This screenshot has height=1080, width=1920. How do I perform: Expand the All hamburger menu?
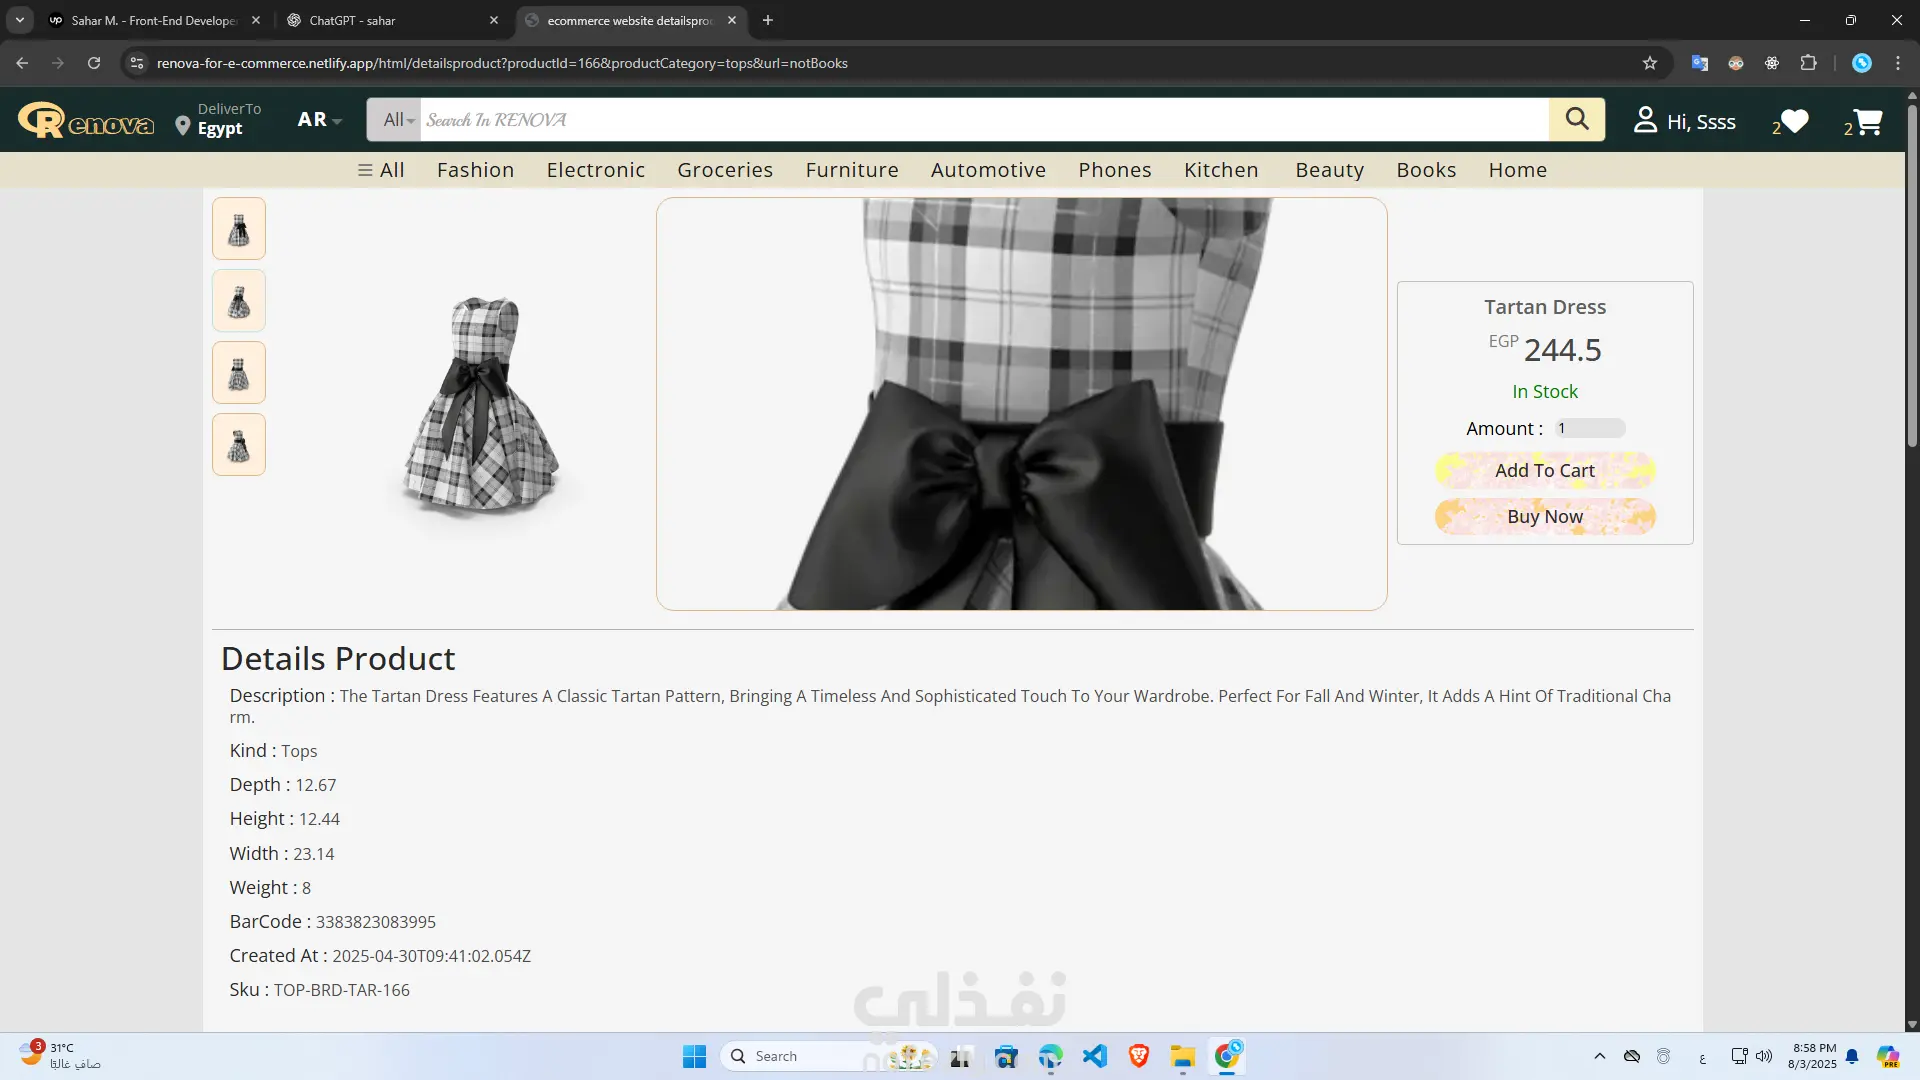(x=381, y=170)
